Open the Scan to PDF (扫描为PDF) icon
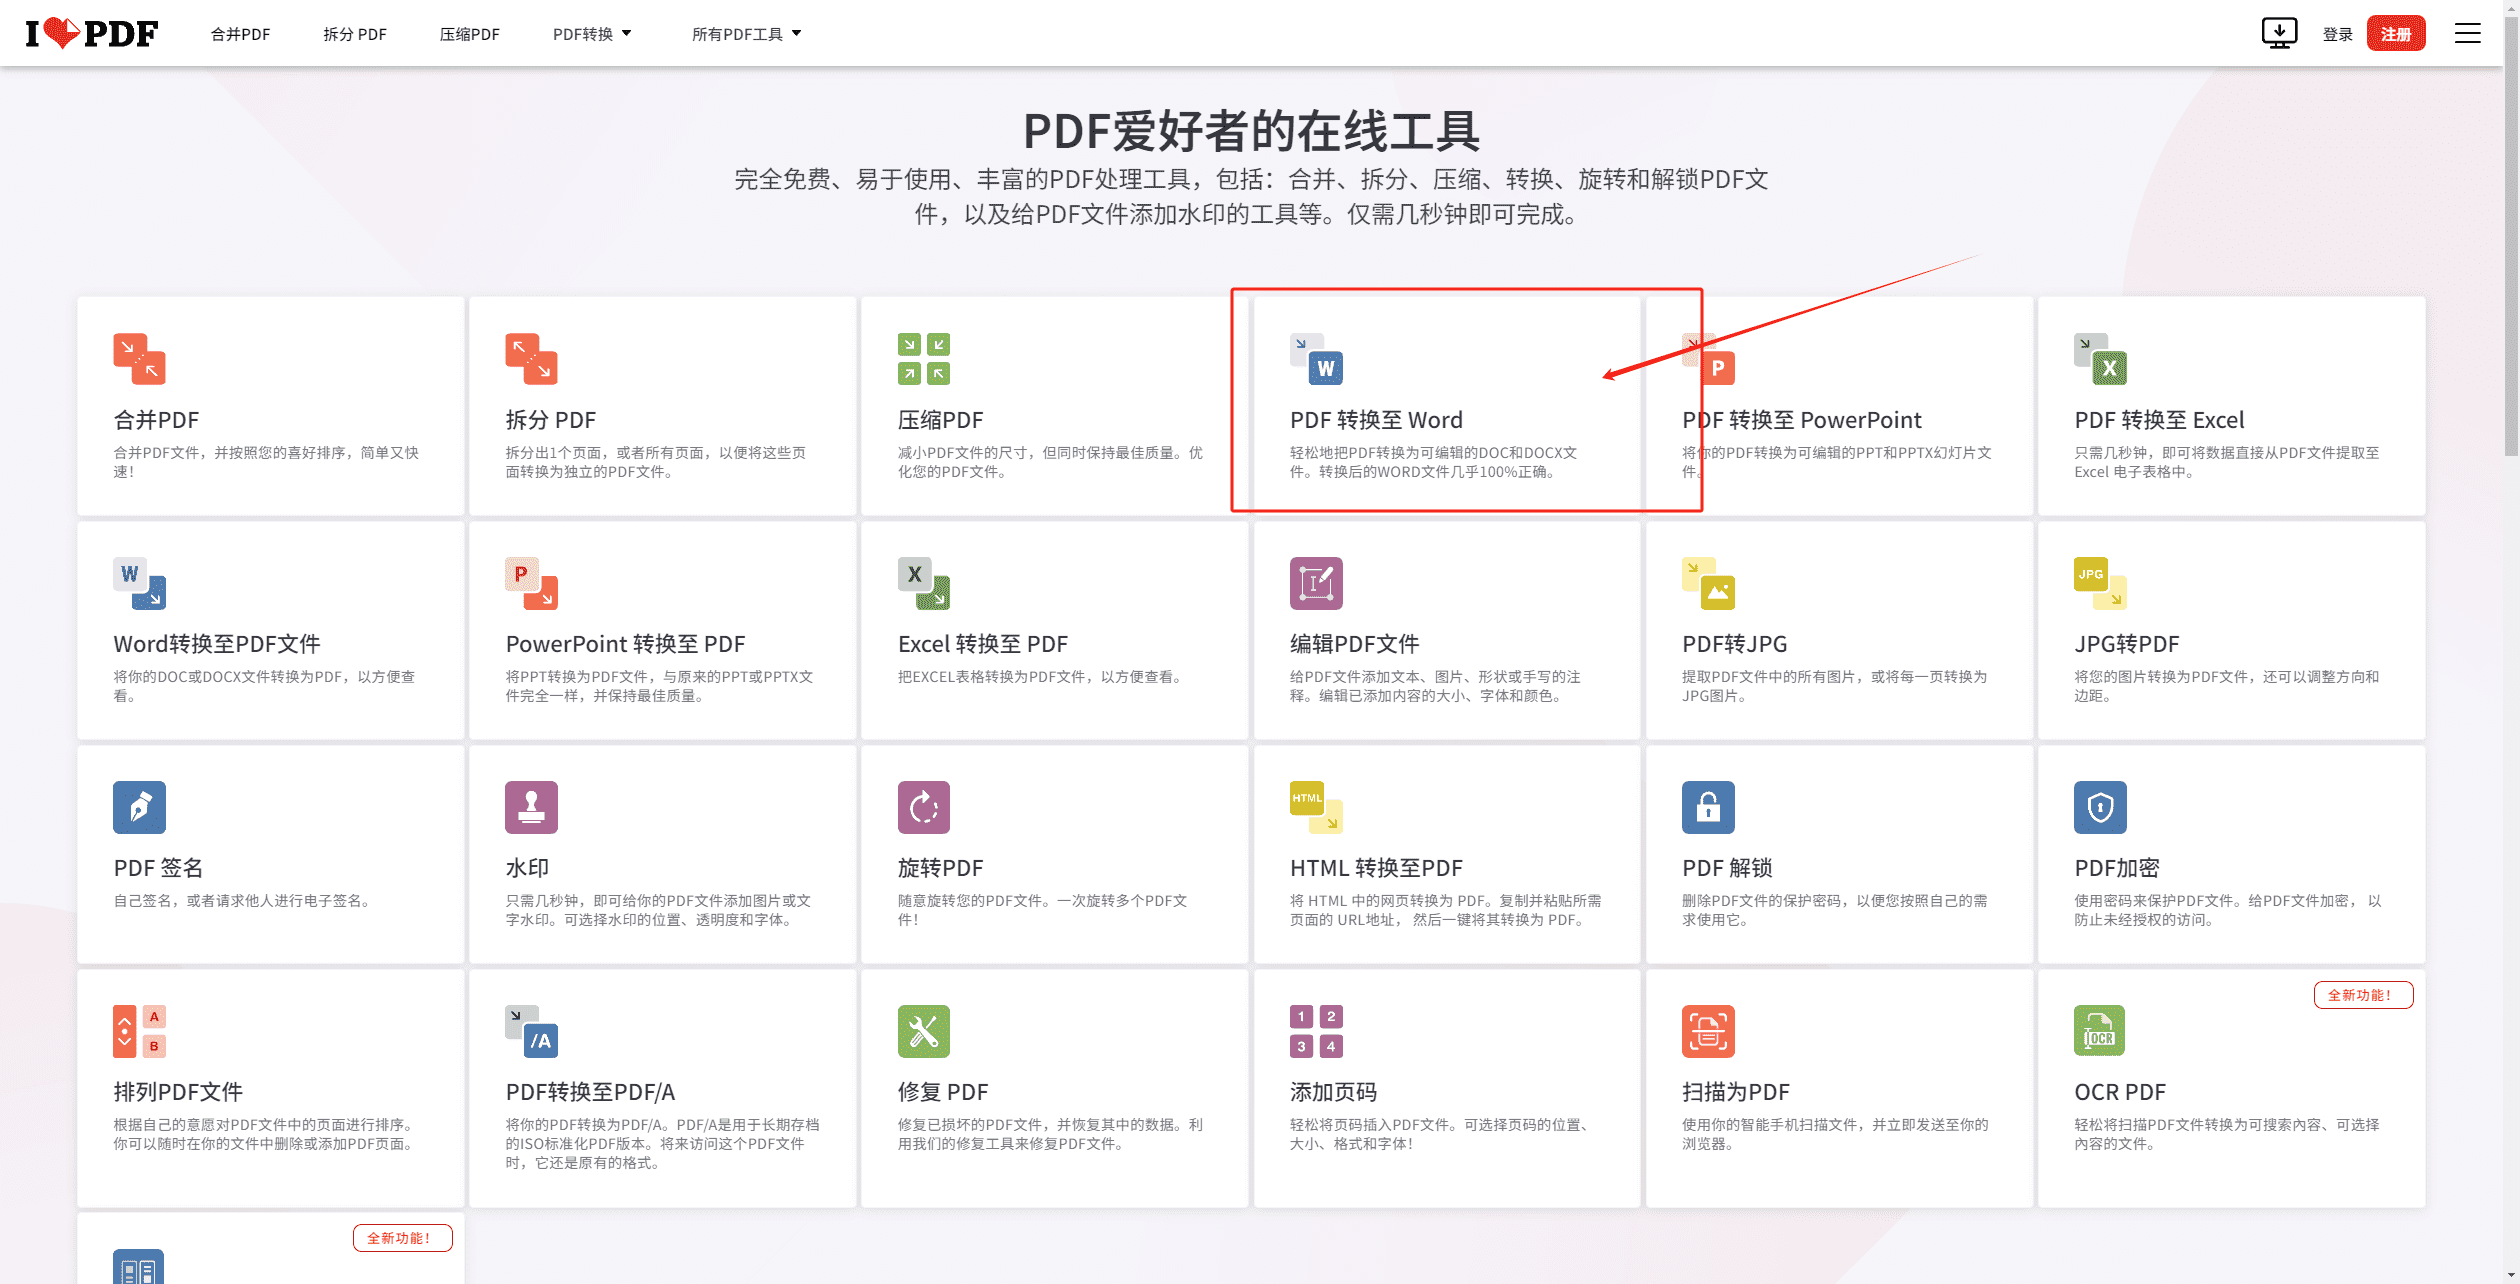 pos(1708,1031)
